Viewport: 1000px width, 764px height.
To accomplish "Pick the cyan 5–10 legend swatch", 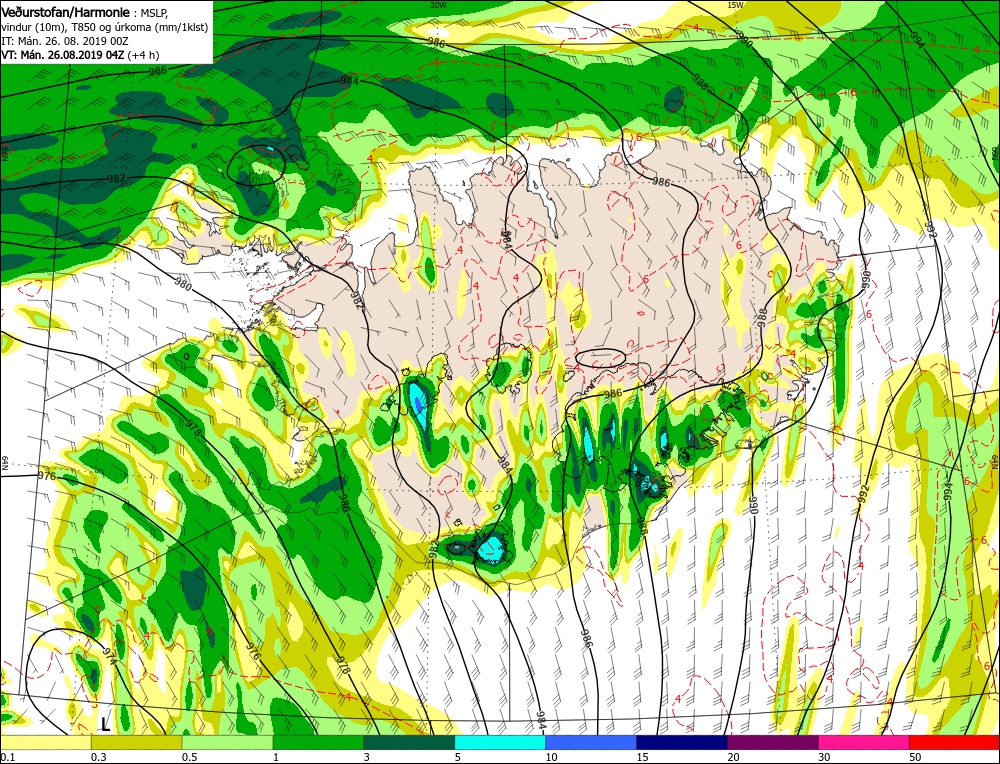I will 500,742.
